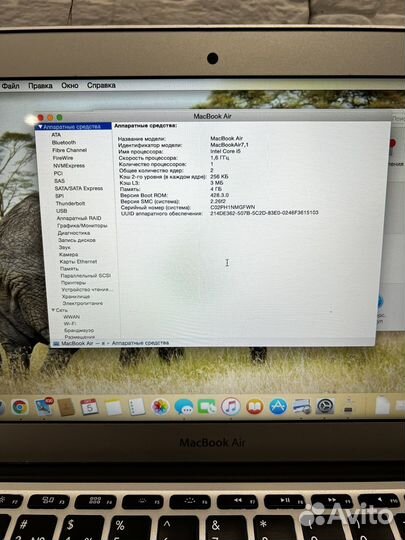Screen dimensions: 405x540
Task: Open the Окно menu
Action: coord(70,85)
